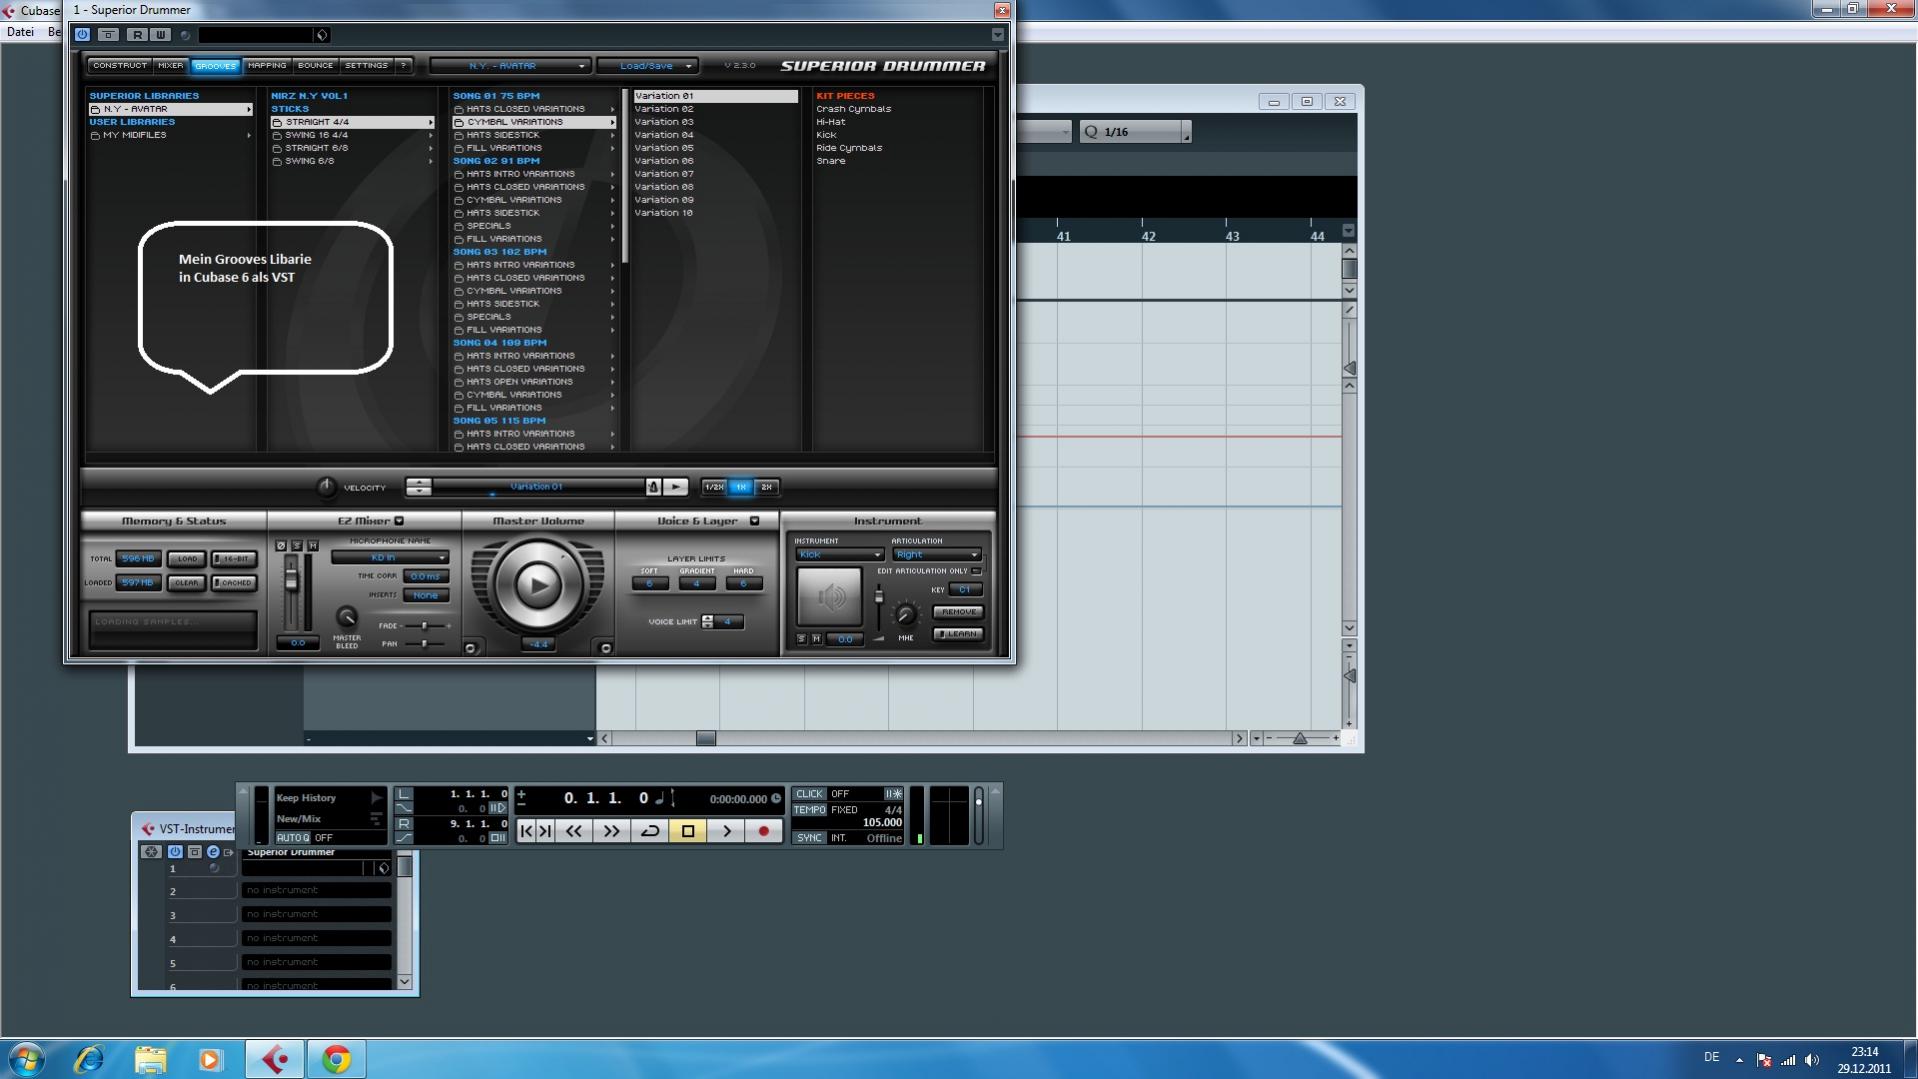The image size is (1918, 1079).
Task: Switch to the Mixer tab
Action: point(170,66)
